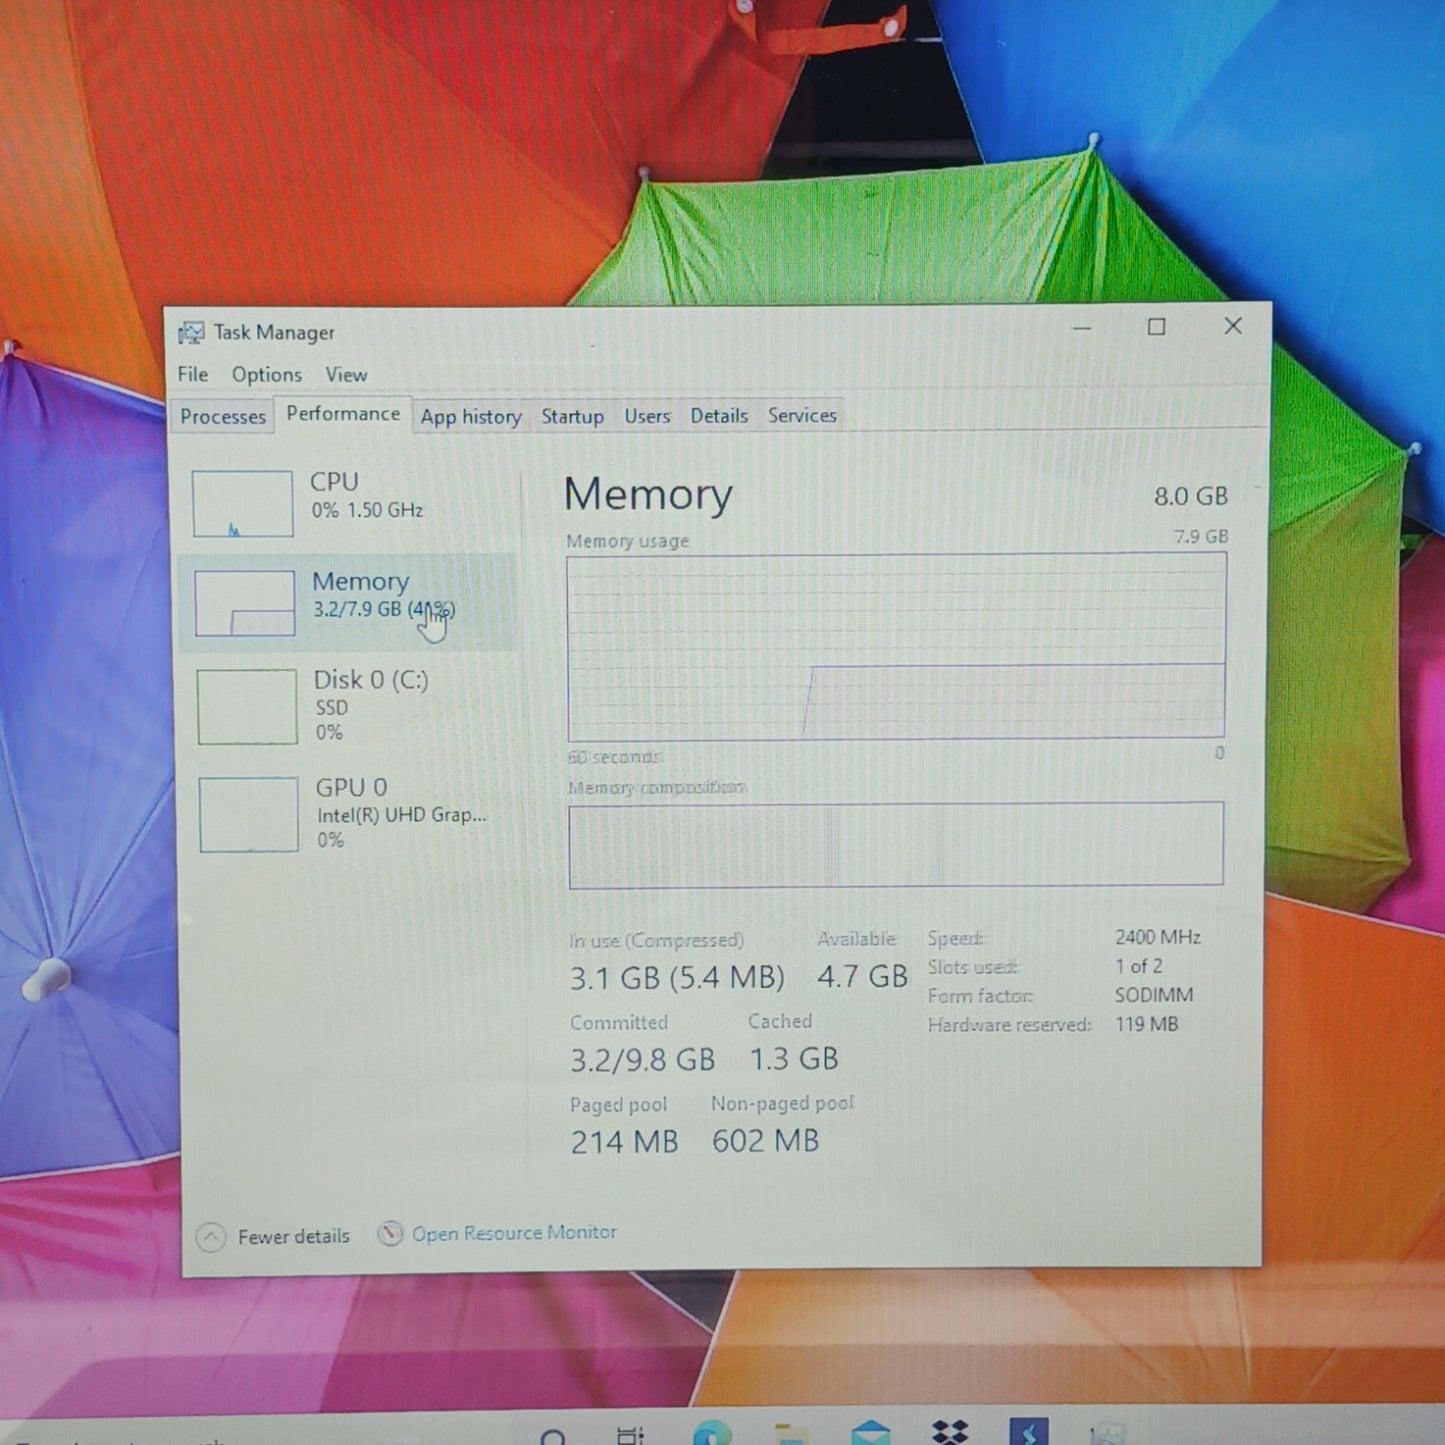Select the CPU performance graph thumbnail

pyautogui.click(x=242, y=504)
